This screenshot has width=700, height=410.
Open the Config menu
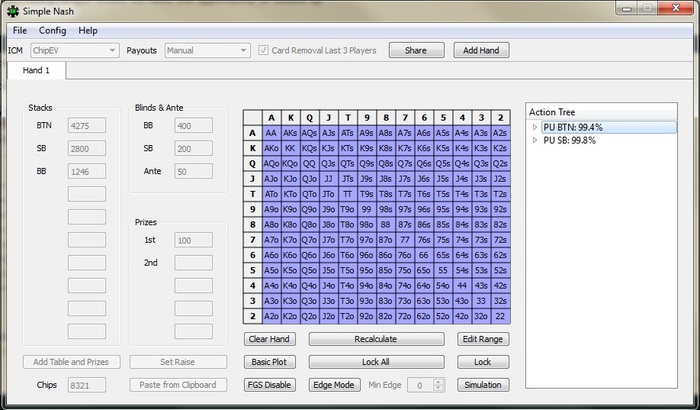pyautogui.click(x=52, y=30)
